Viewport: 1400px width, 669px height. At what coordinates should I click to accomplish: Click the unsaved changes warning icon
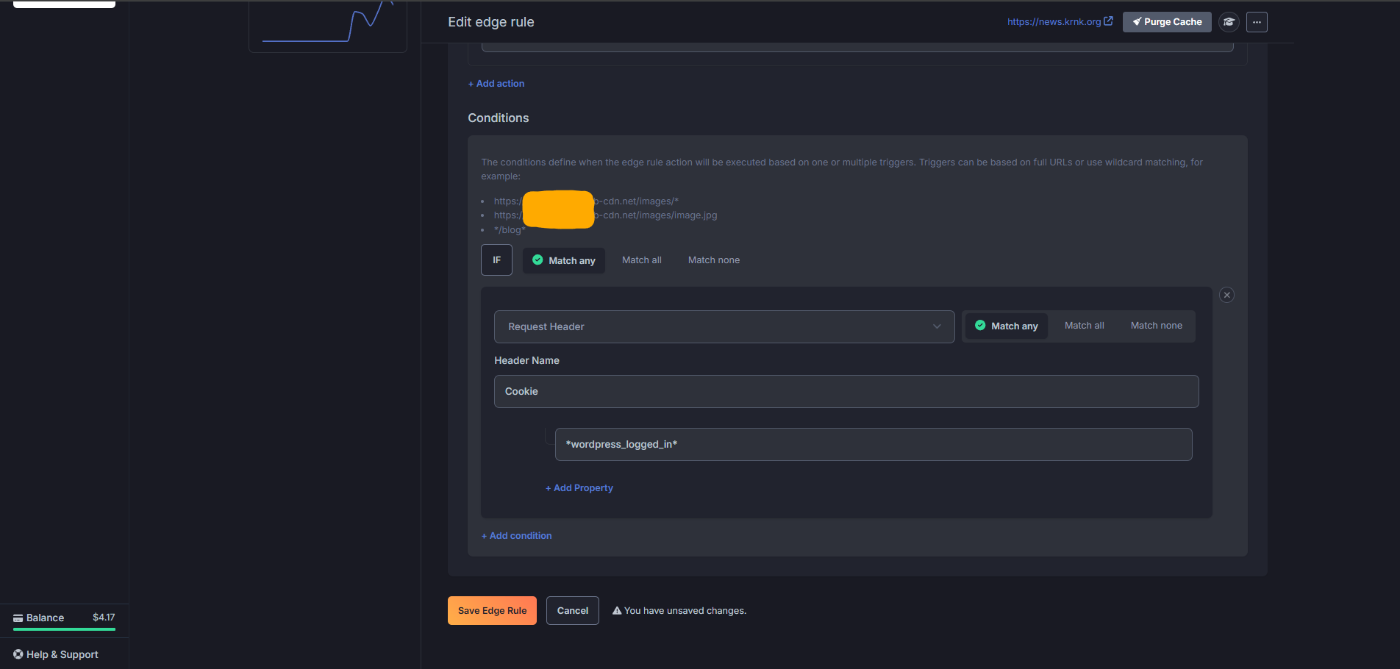click(617, 611)
